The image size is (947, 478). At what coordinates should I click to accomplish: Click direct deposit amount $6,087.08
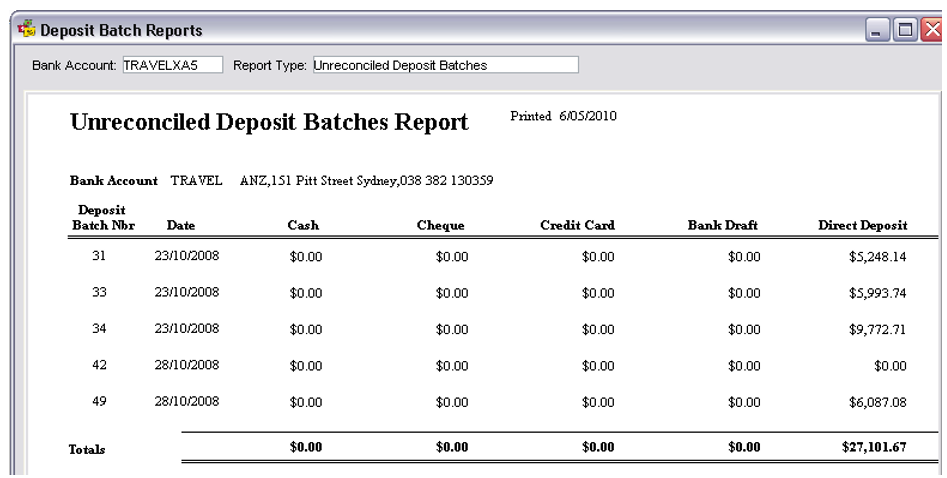coord(877,402)
